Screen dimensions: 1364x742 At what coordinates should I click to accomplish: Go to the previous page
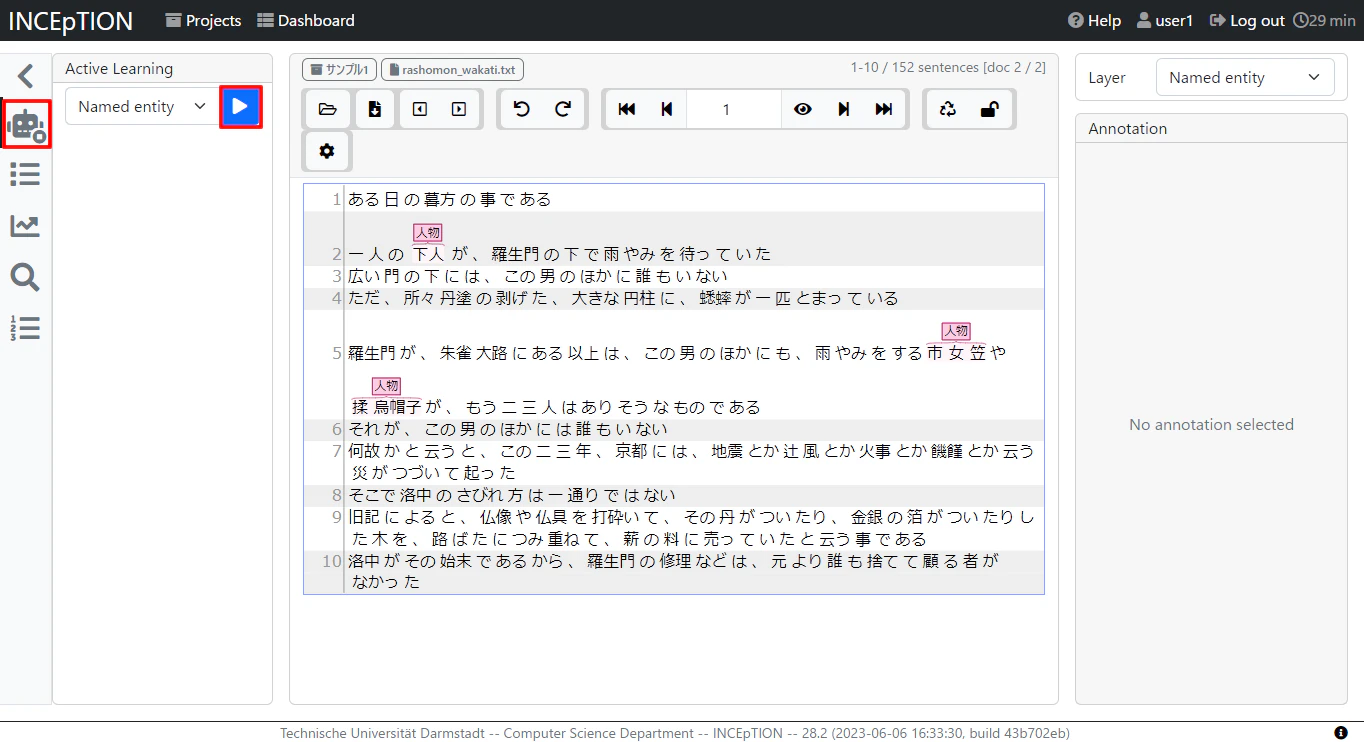tap(667, 110)
